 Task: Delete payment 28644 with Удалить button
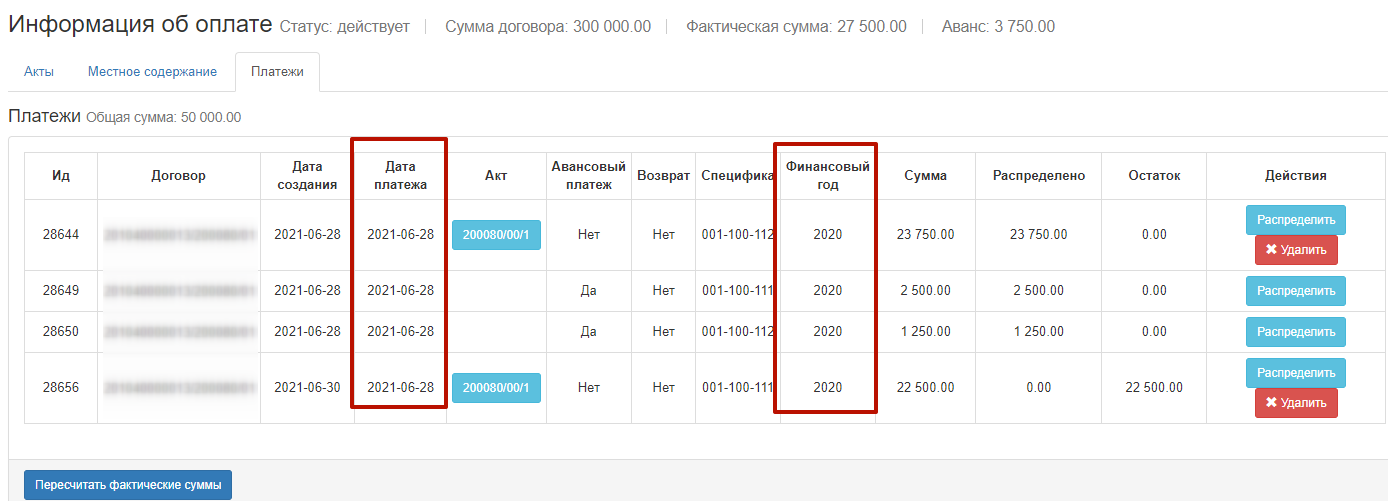1295,250
